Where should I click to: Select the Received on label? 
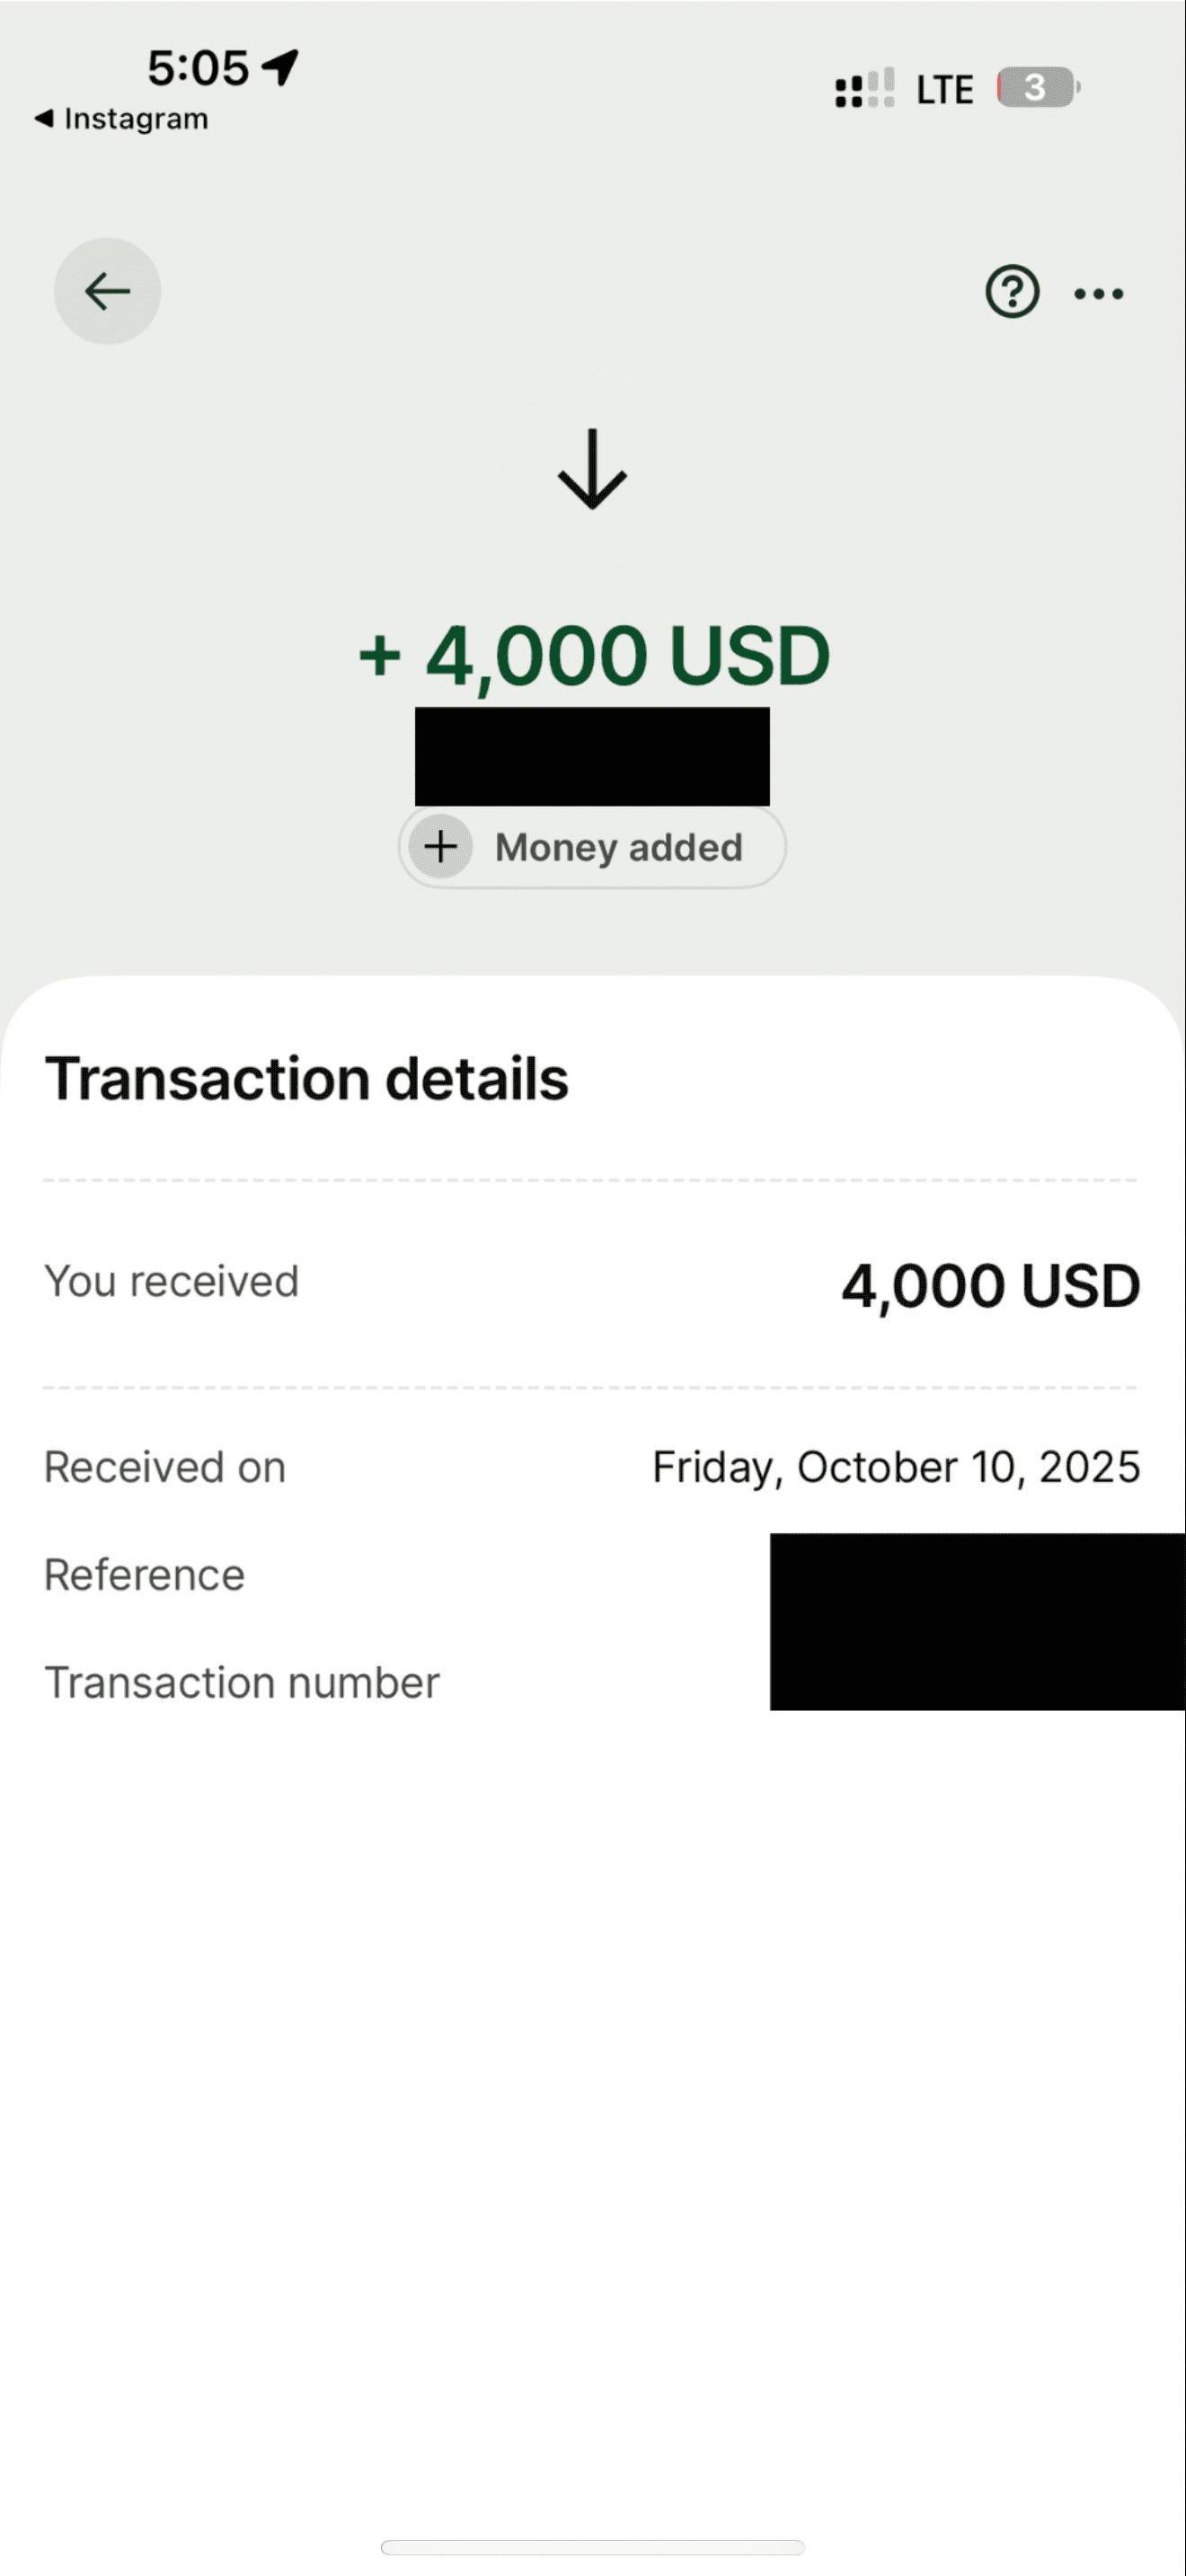[x=165, y=1468]
